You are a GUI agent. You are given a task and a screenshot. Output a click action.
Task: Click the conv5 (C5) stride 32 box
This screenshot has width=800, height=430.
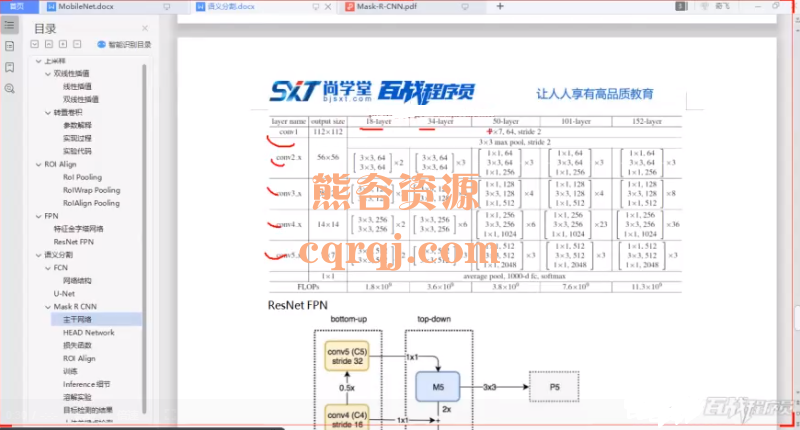(x=347, y=356)
